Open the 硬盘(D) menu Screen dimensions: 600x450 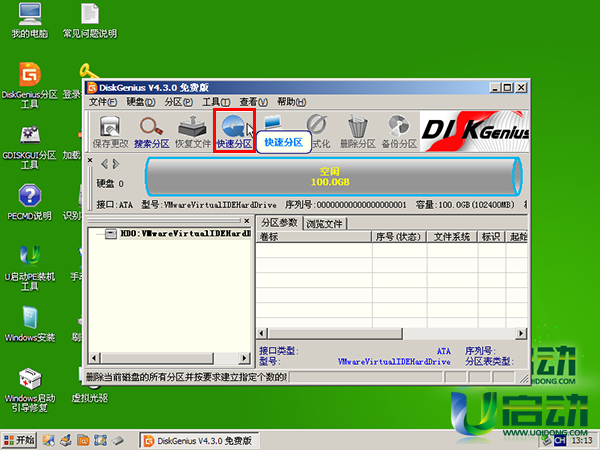pos(141,102)
